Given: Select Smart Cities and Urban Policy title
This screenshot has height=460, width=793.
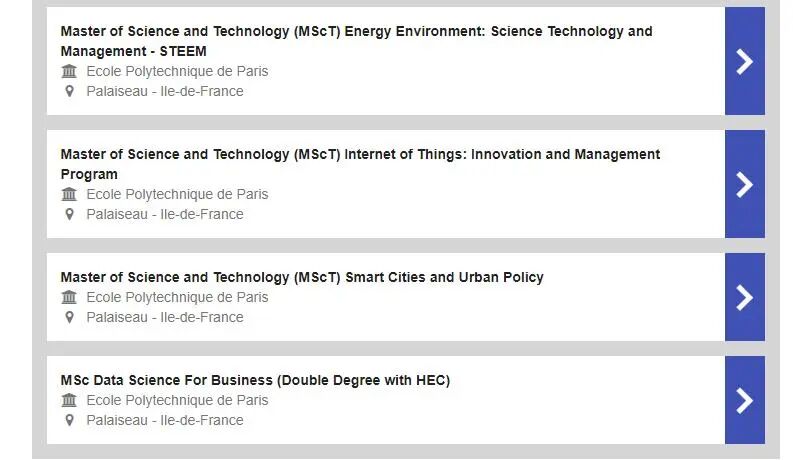Looking at the screenshot, I should click(x=302, y=277).
